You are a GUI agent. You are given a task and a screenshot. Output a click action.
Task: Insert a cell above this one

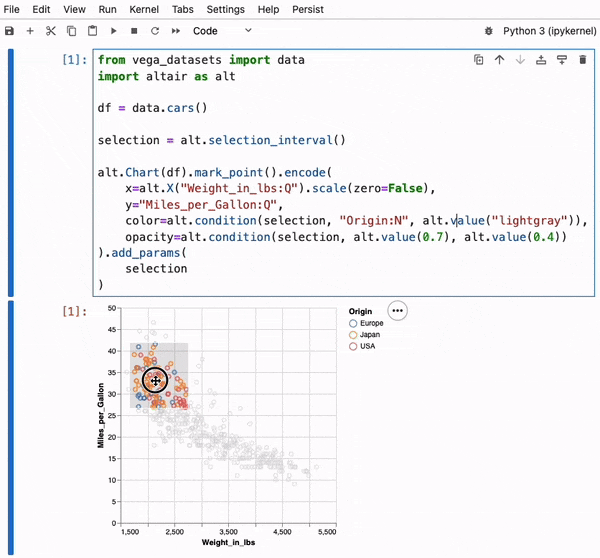(x=541, y=60)
